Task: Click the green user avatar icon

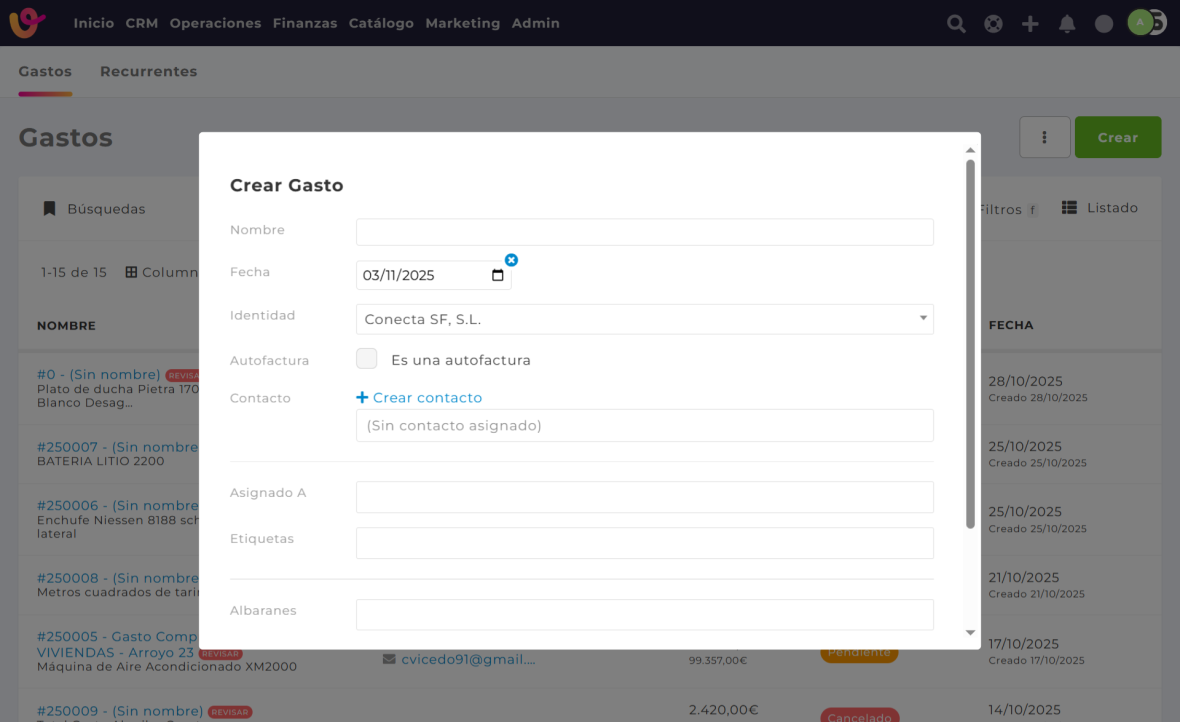Action: (x=1140, y=22)
